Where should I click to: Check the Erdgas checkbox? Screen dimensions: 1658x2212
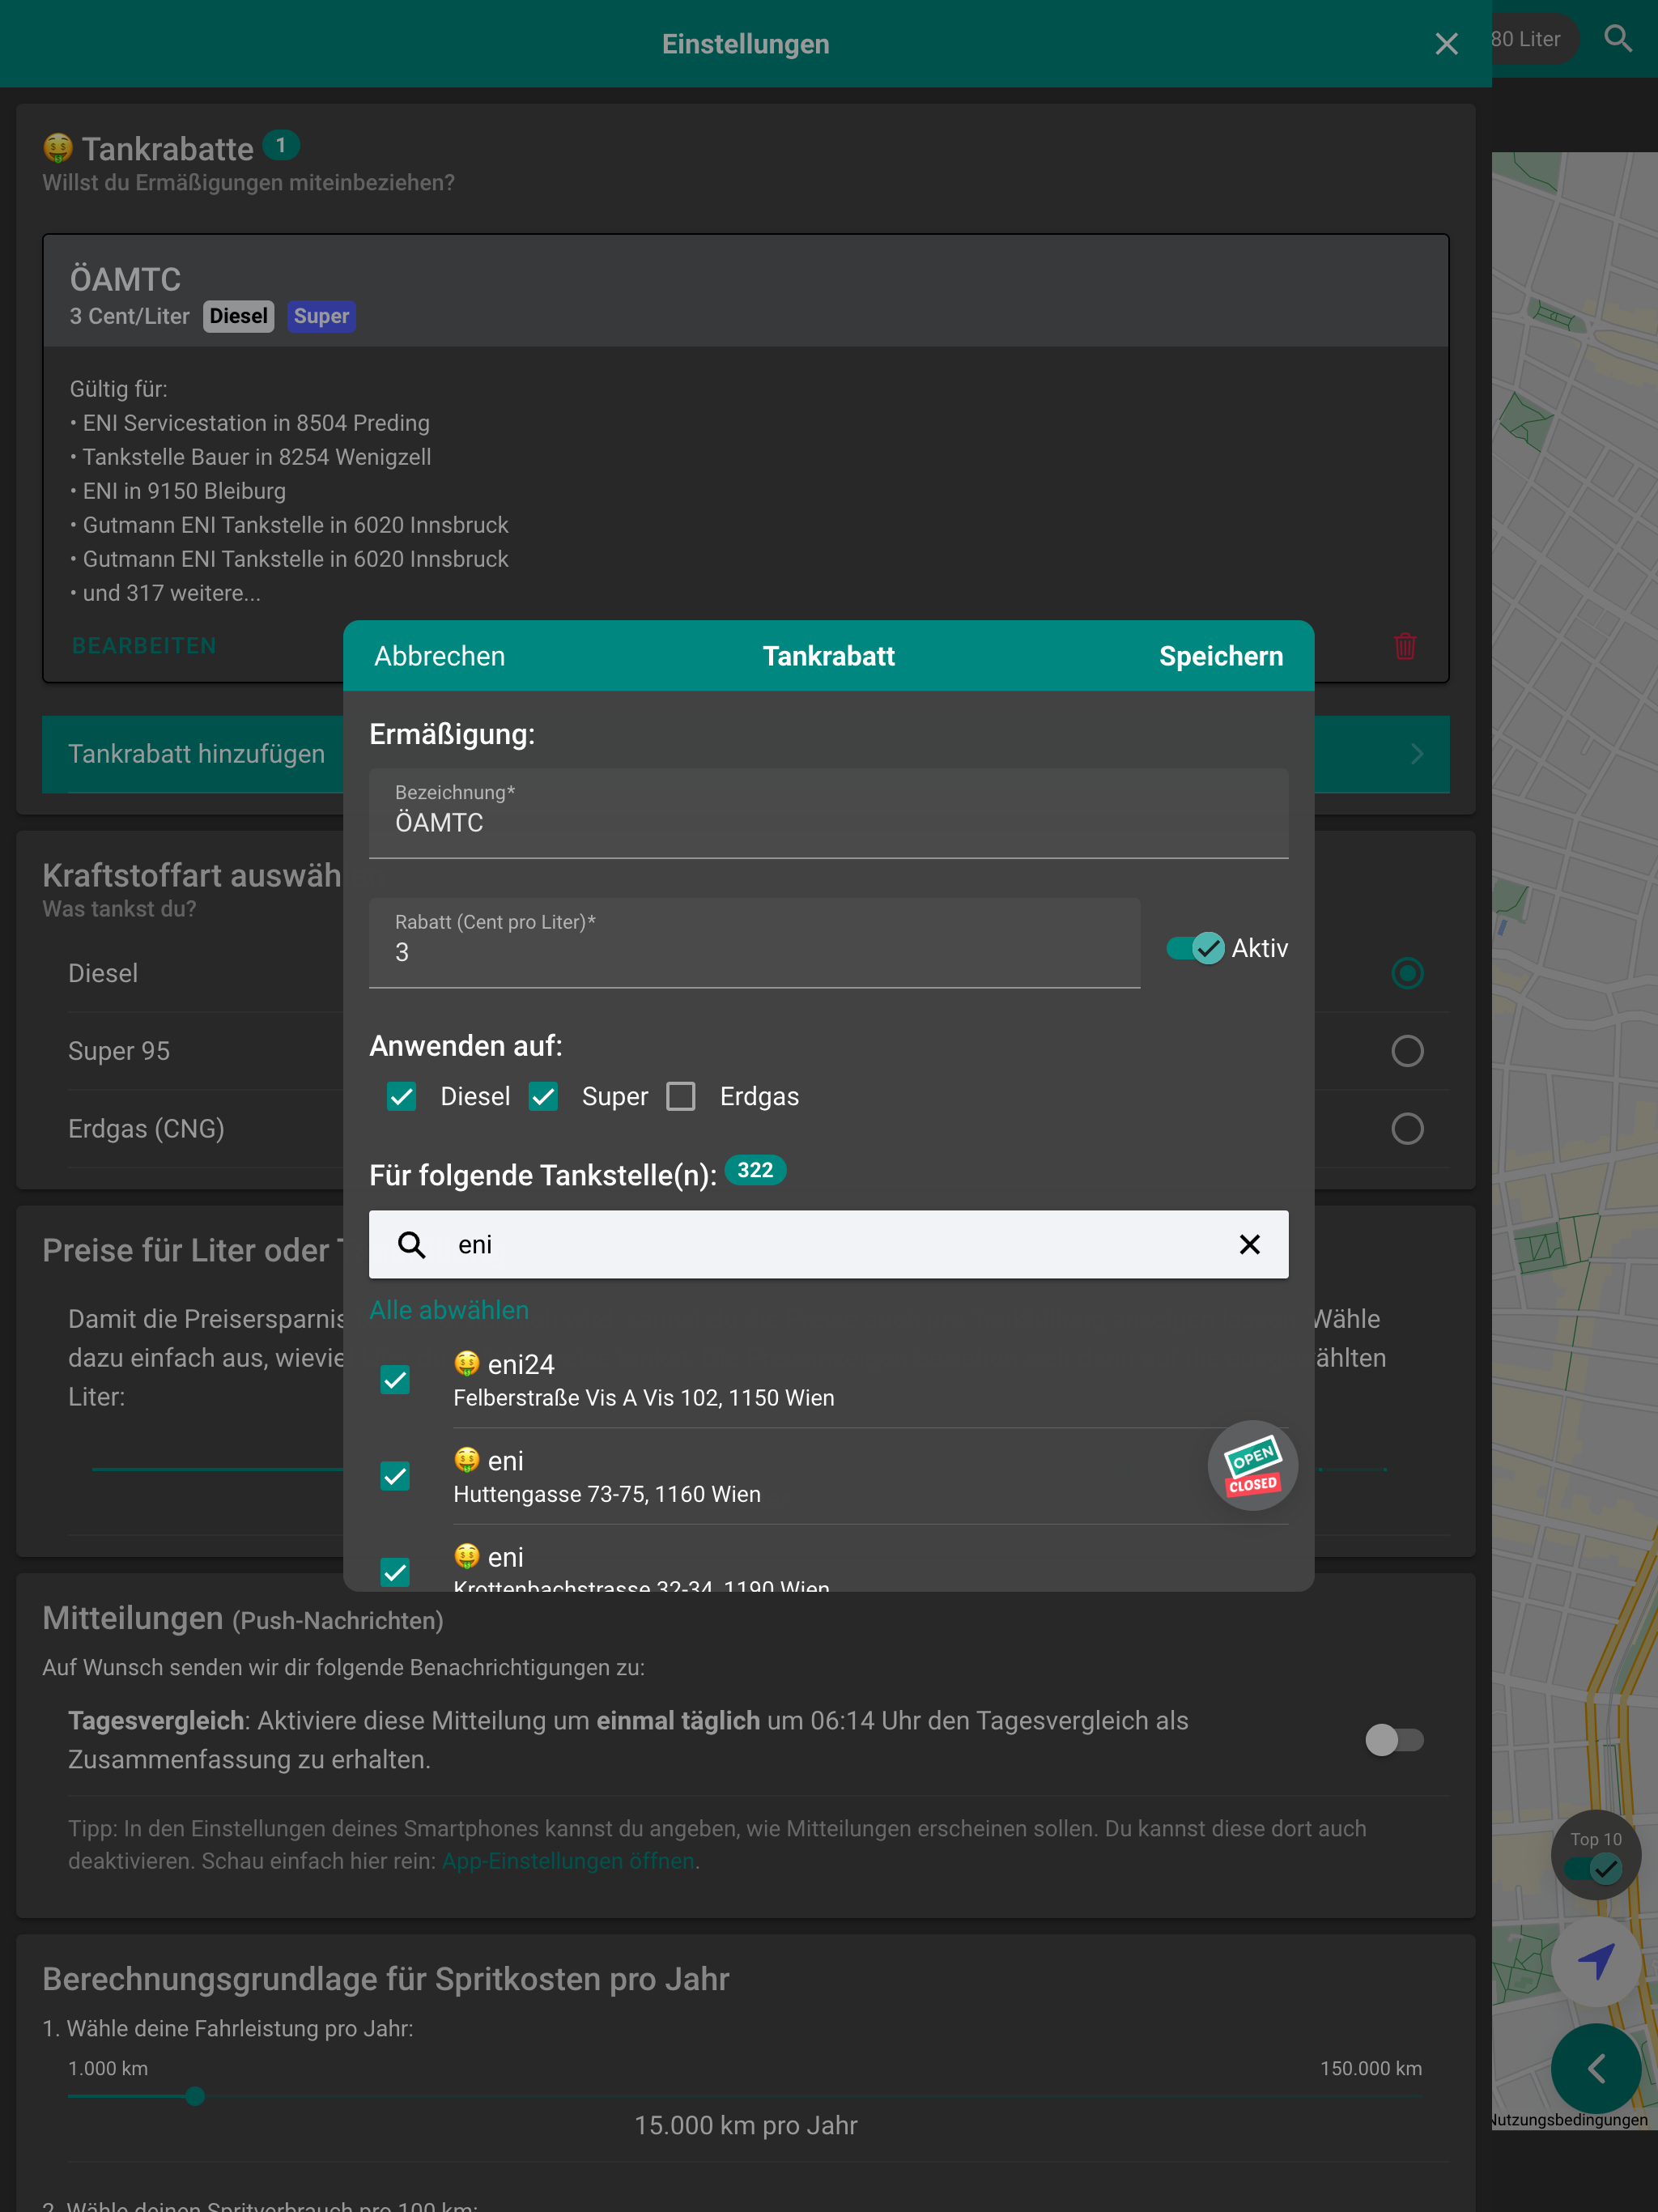[681, 1097]
